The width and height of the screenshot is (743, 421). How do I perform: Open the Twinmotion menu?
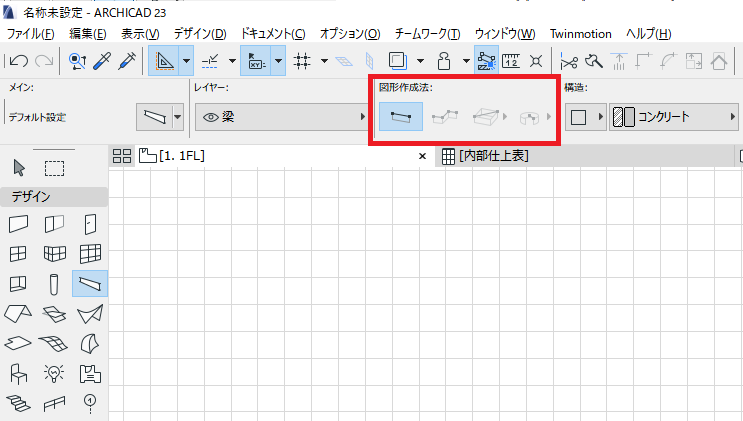580,34
